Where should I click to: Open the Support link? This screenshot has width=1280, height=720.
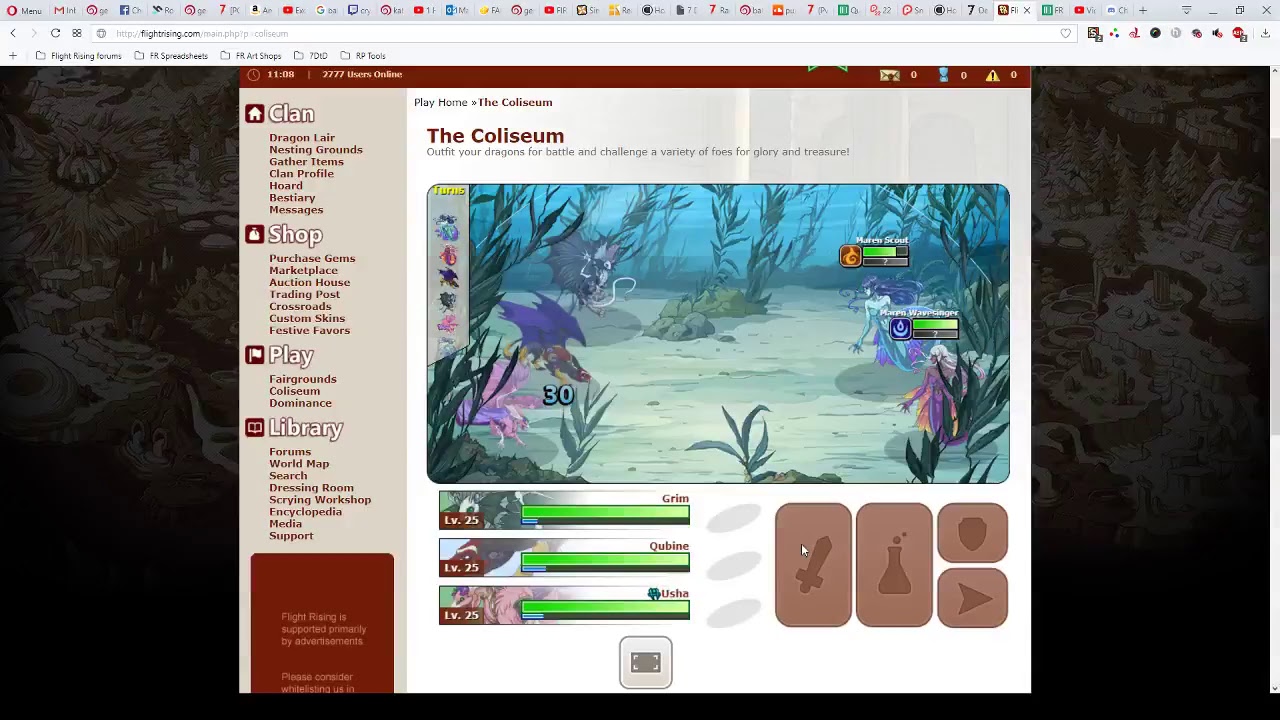point(291,536)
